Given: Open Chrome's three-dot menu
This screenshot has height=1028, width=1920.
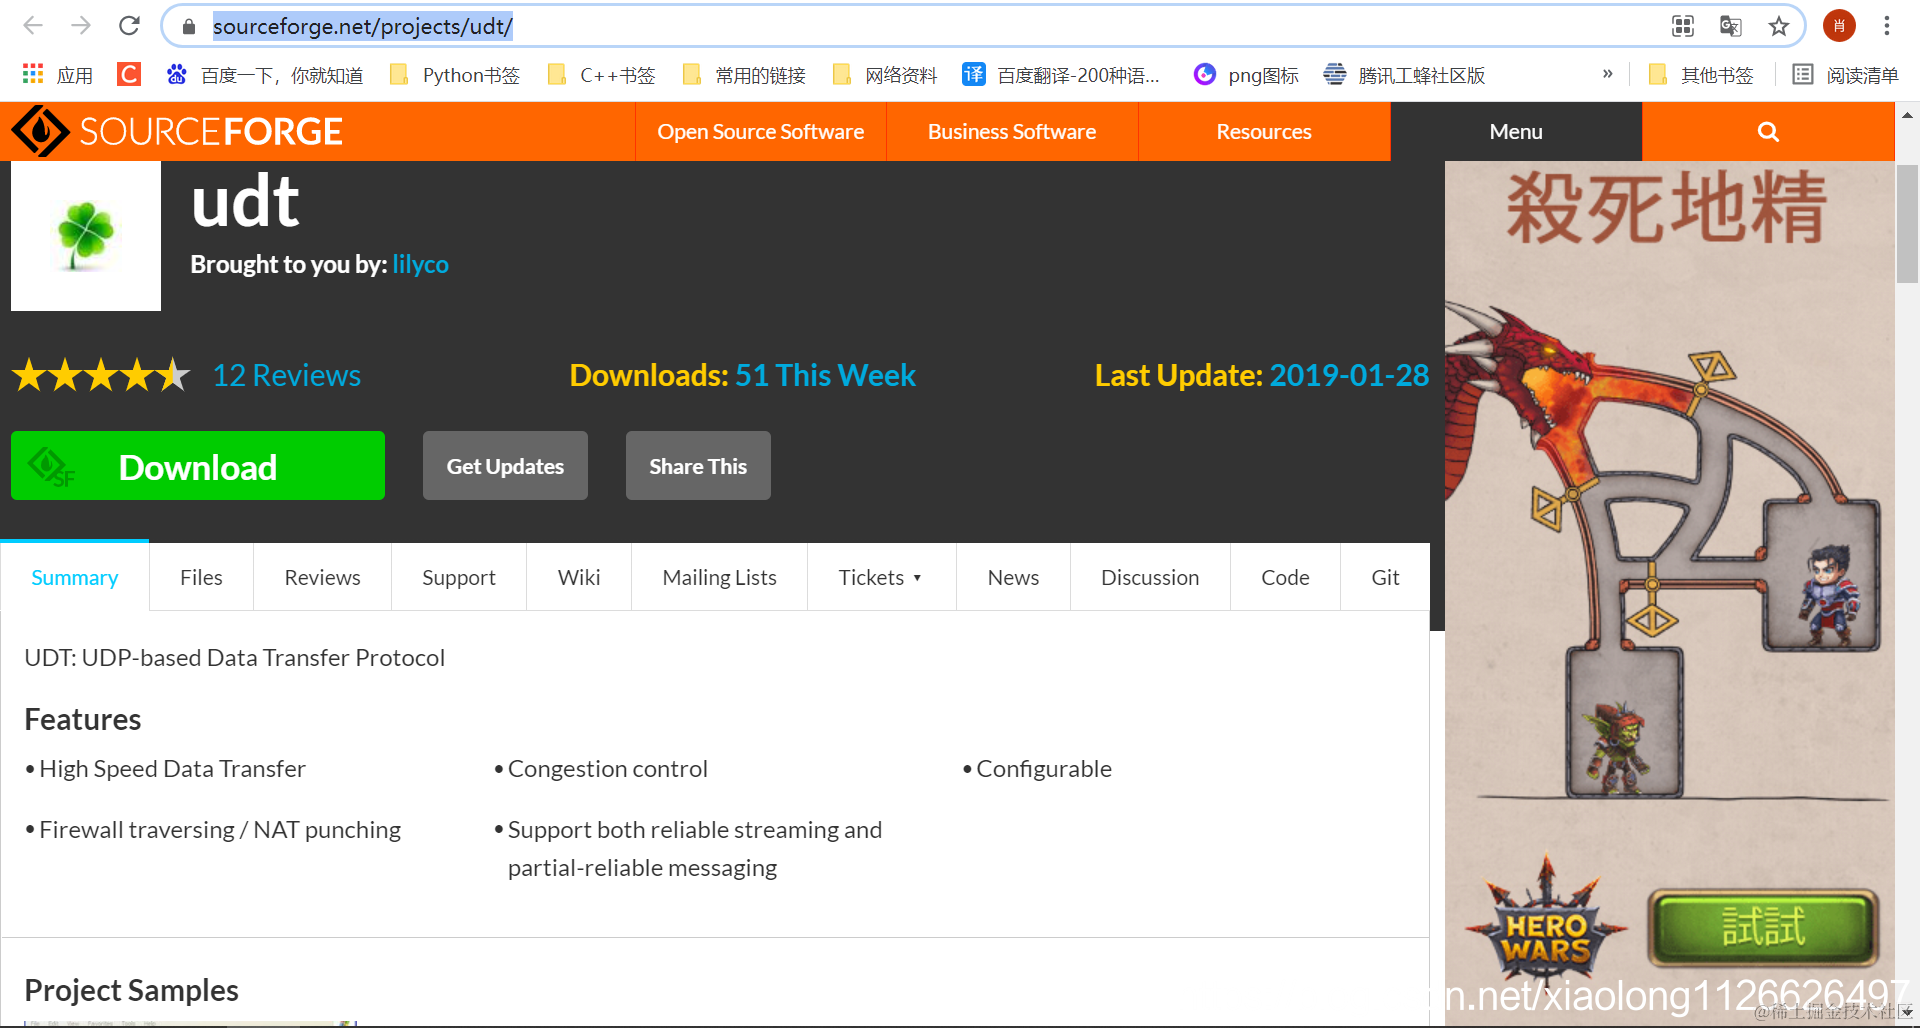Looking at the screenshot, I should 1887,26.
